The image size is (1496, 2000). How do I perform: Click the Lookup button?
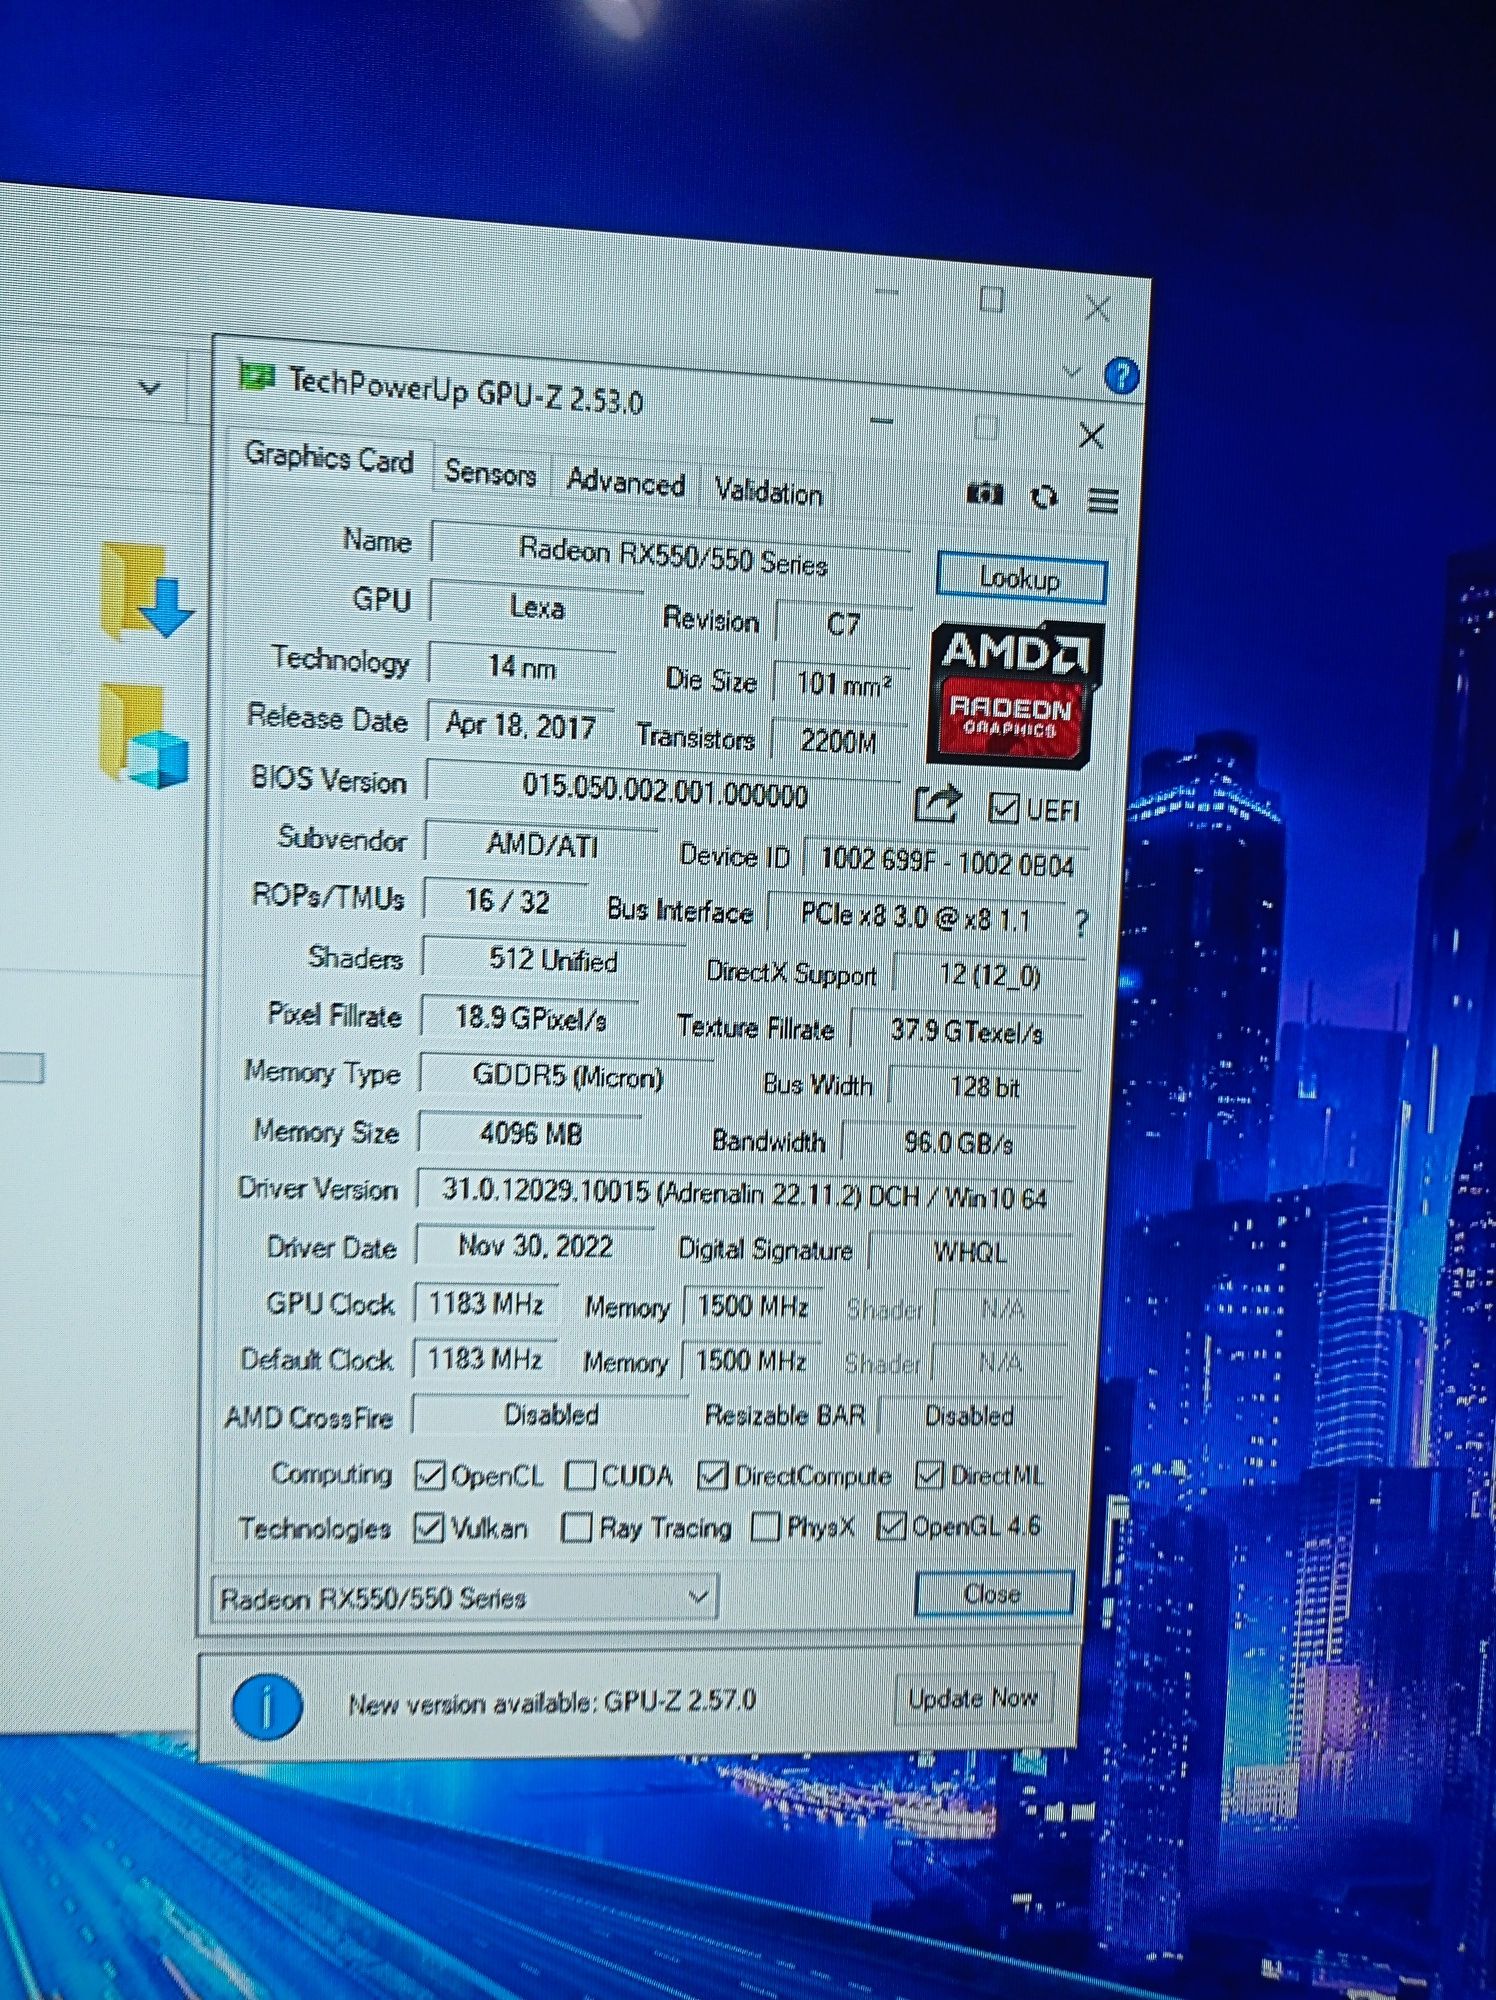pyautogui.click(x=1021, y=578)
